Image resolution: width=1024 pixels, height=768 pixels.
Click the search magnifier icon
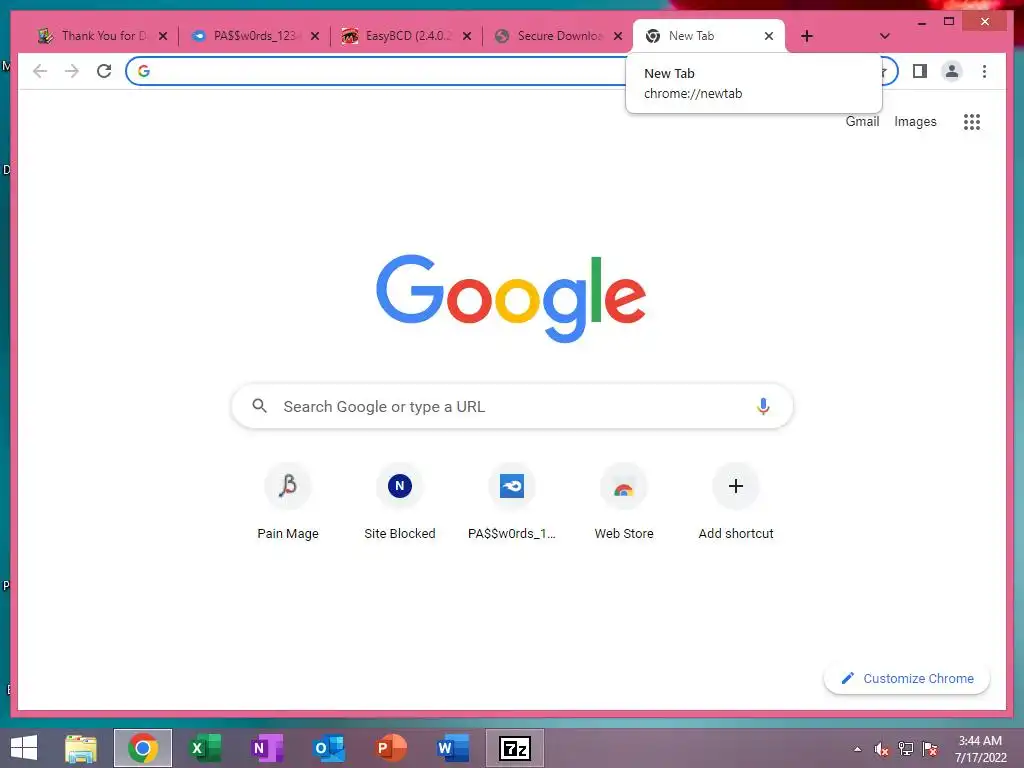tap(259, 406)
